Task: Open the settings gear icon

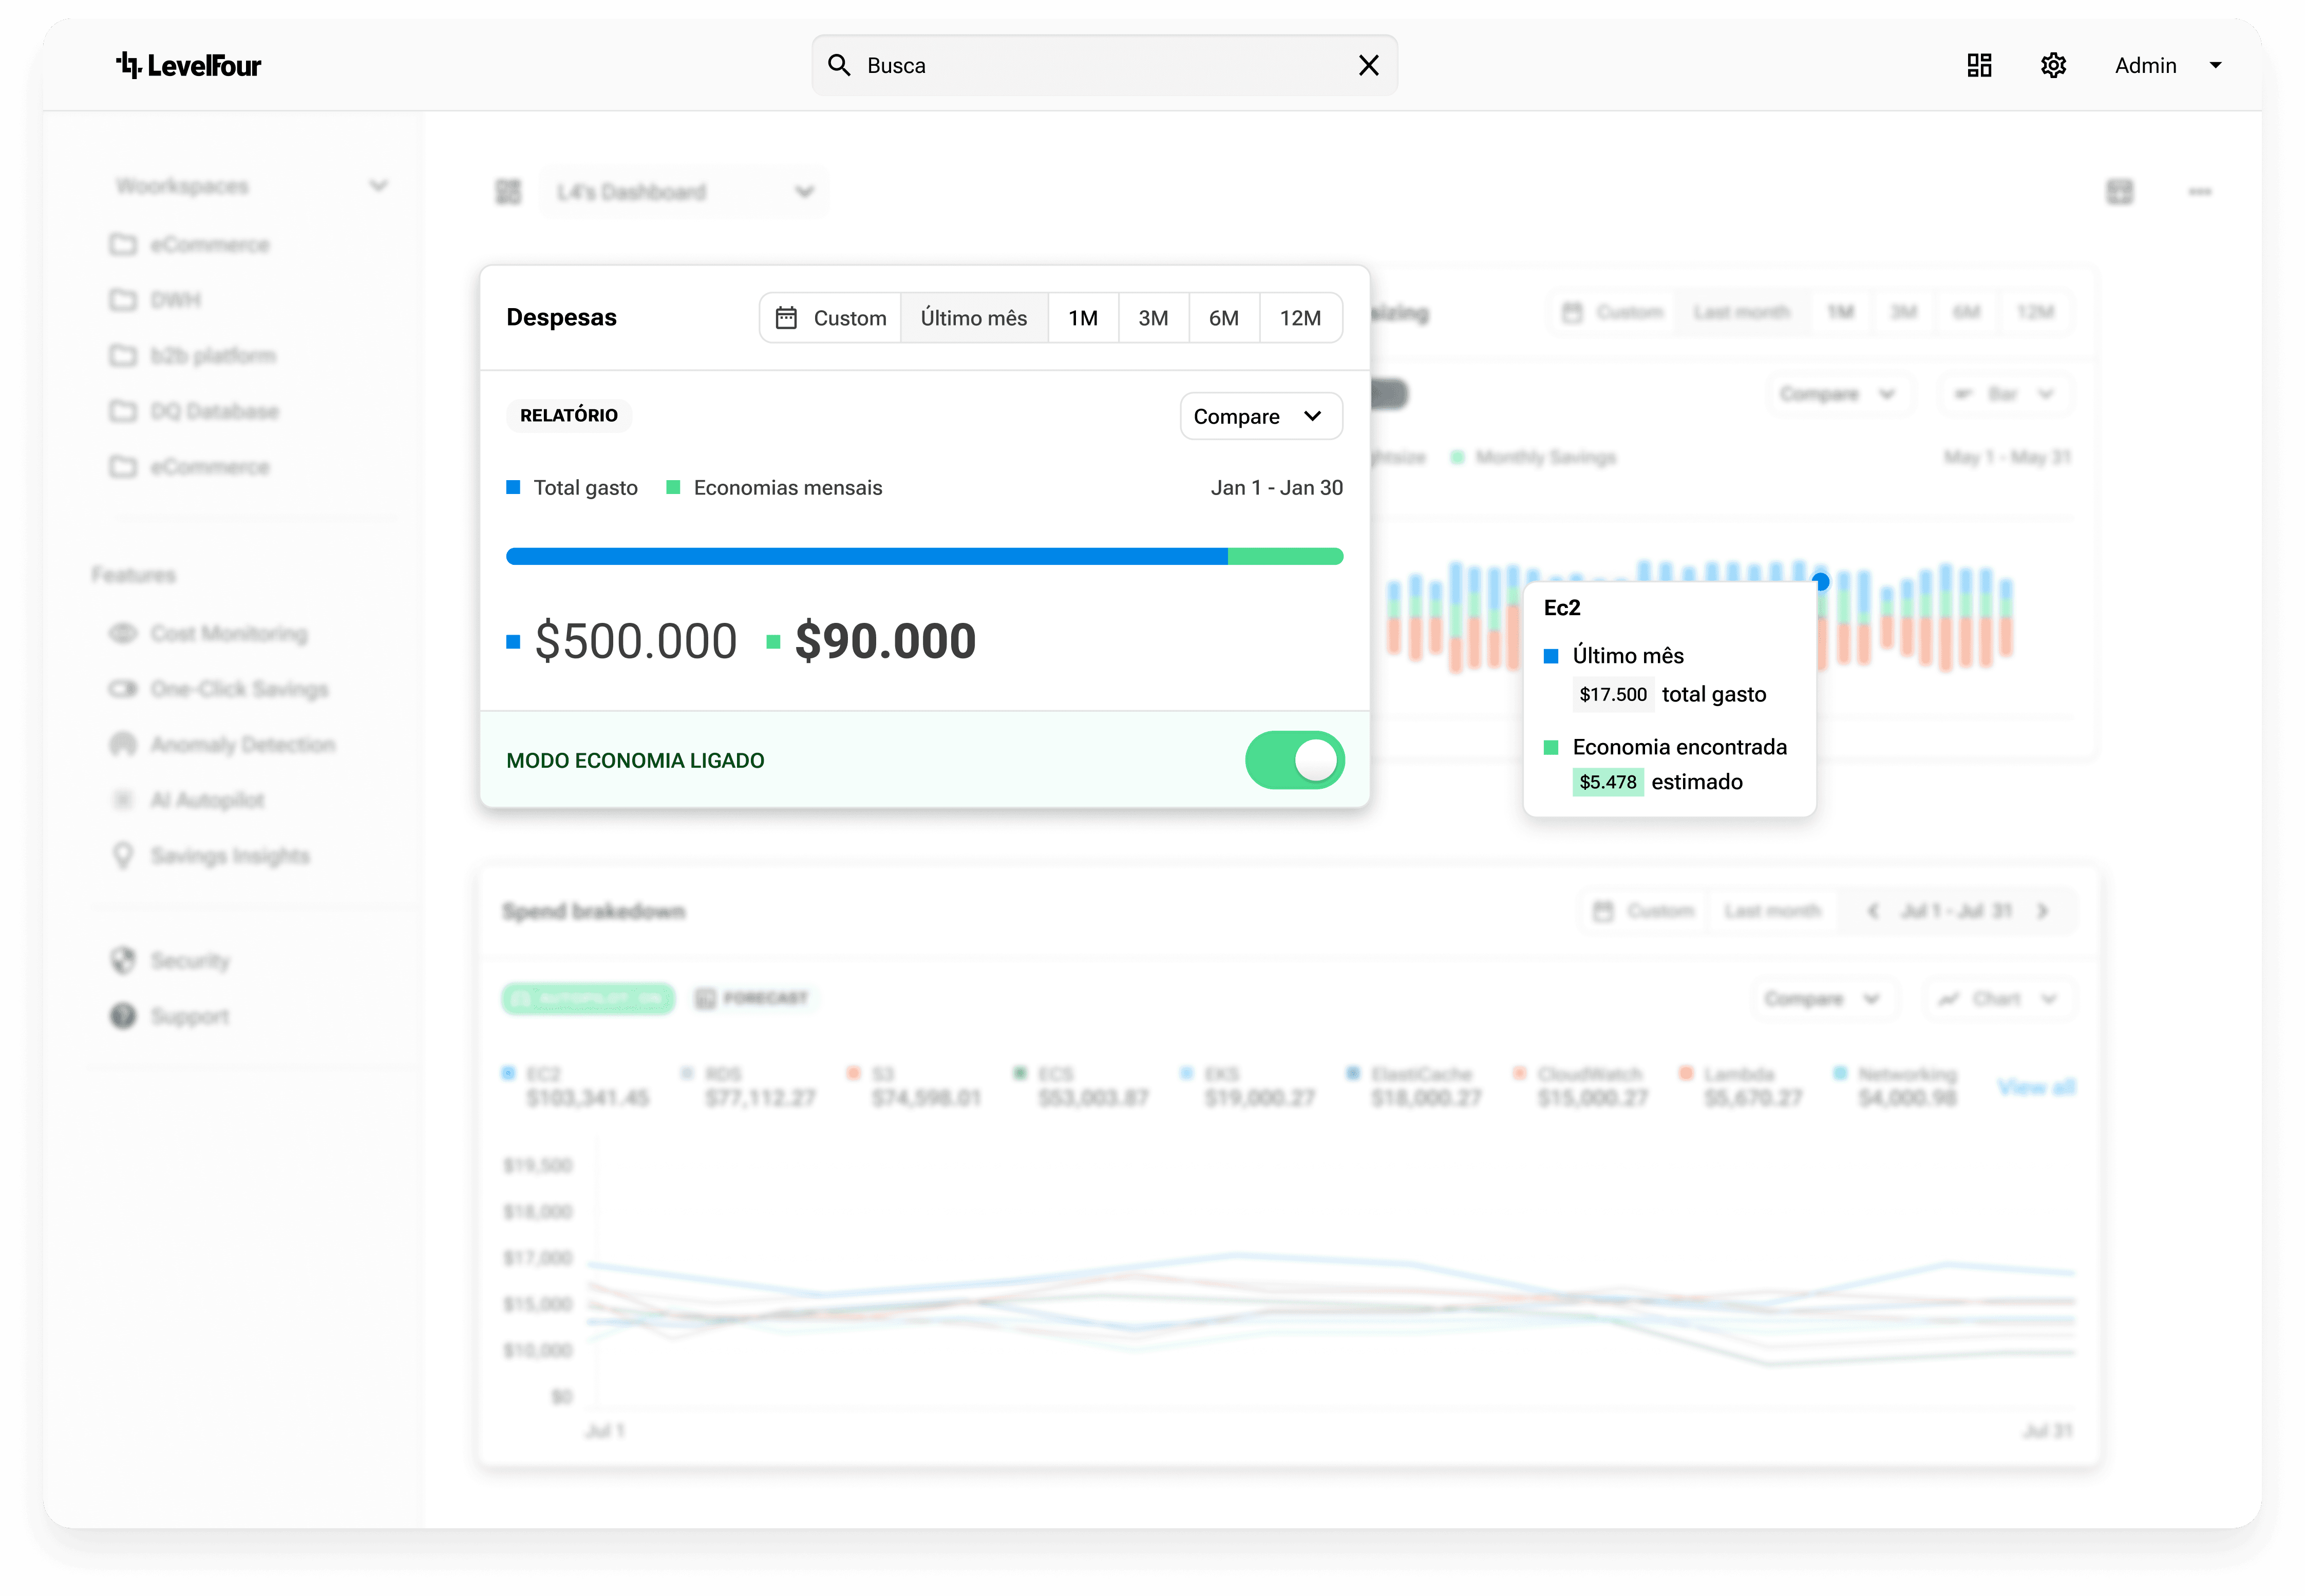Action: [2053, 66]
